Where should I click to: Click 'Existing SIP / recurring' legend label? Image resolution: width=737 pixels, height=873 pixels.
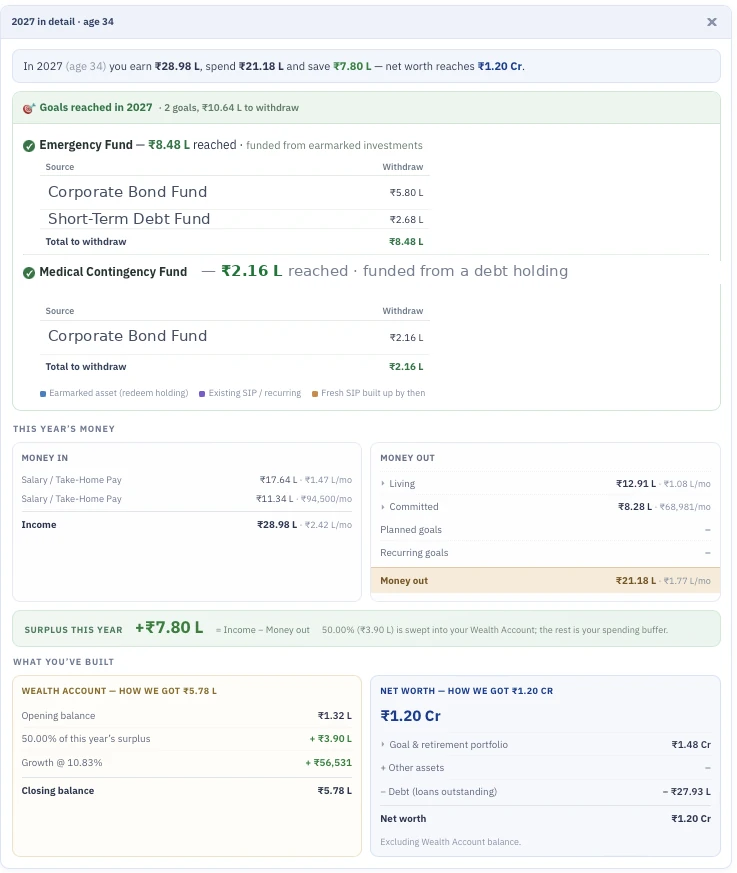(254, 393)
